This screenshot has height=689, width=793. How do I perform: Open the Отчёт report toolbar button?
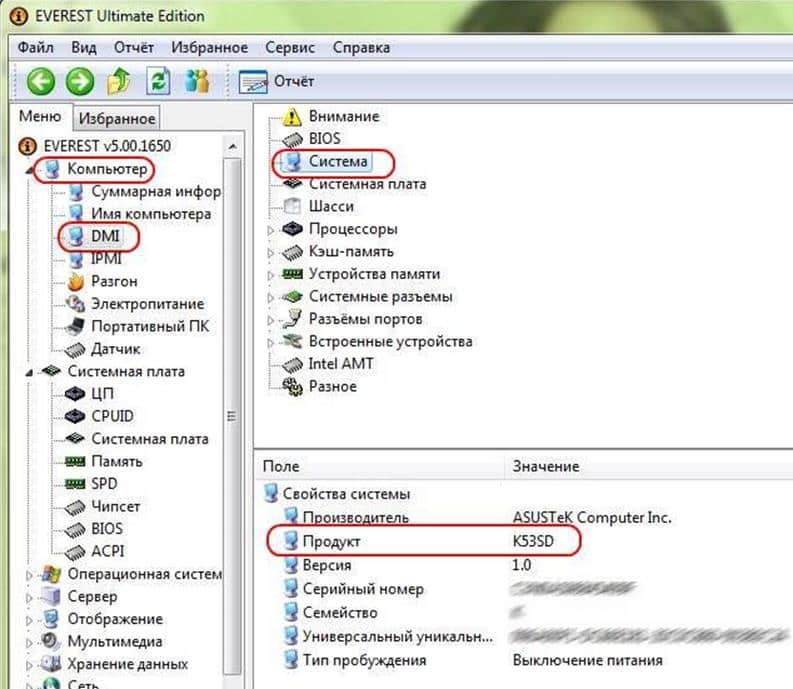(x=279, y=81)
